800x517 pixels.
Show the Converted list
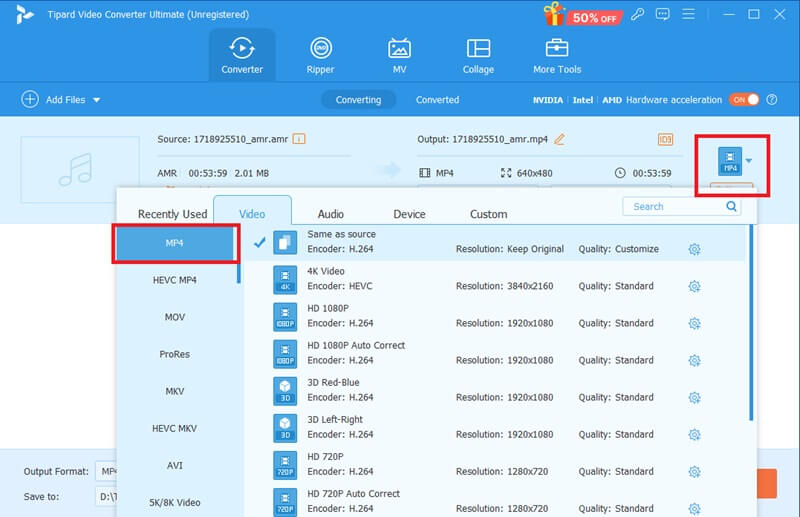(x=437, y=100)
